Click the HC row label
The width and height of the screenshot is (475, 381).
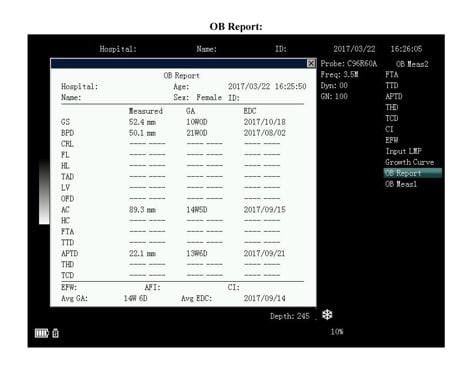click(x=65, y=221)
